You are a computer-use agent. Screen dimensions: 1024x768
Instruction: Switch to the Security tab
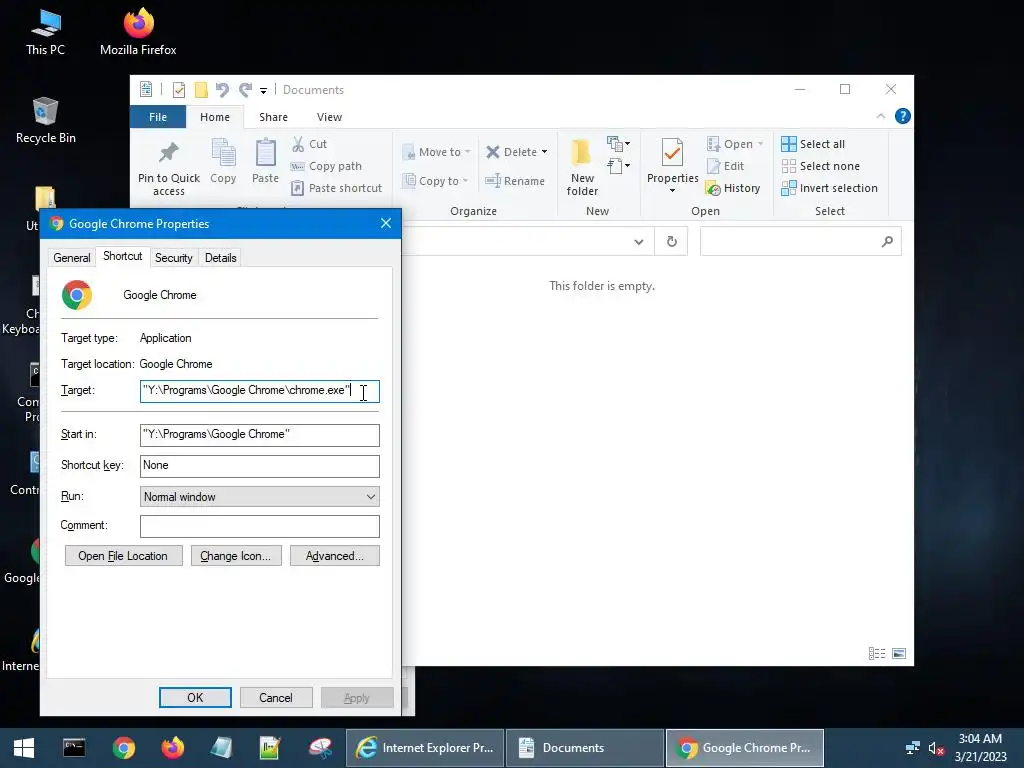[174, 258]
